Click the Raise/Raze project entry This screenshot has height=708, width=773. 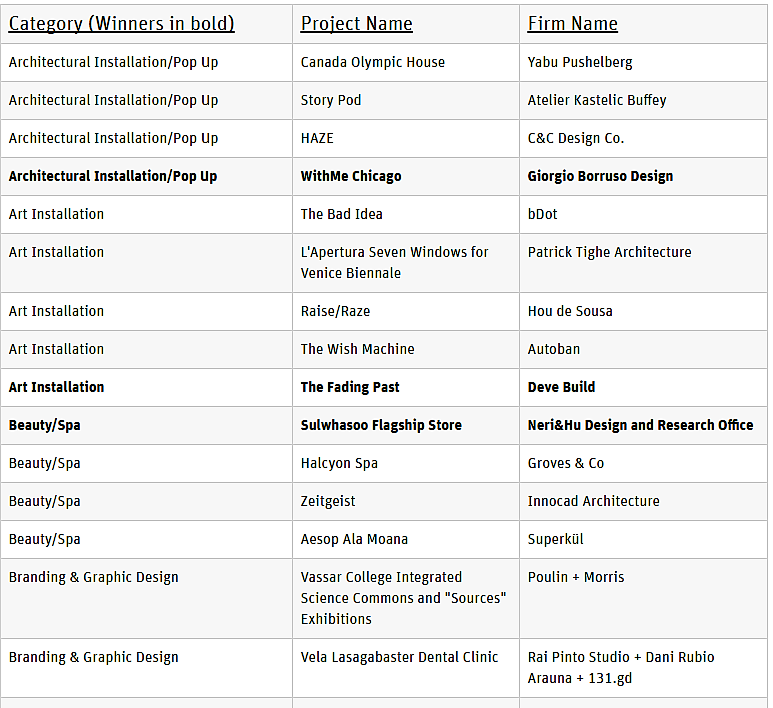click(335, 311)
